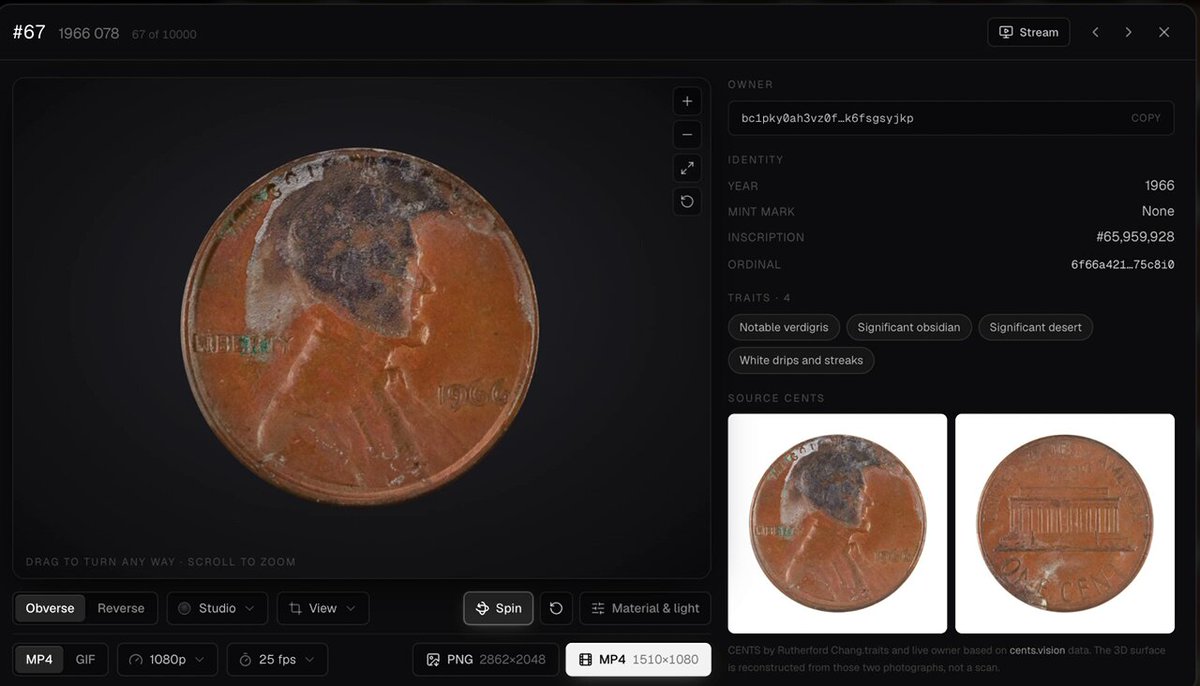Switch to the Reverse side
The height and width of the screenshot is (686, 1200).
(x=121, y=608)
